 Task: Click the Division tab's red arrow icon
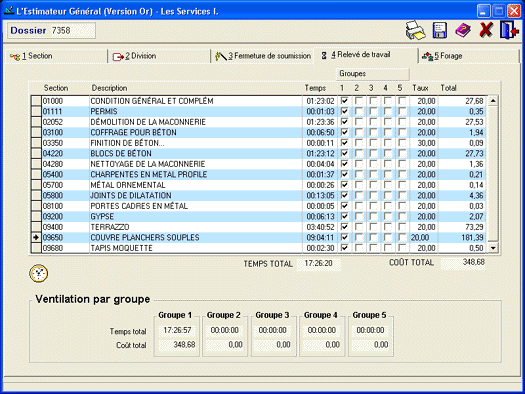tap(118, 57)
